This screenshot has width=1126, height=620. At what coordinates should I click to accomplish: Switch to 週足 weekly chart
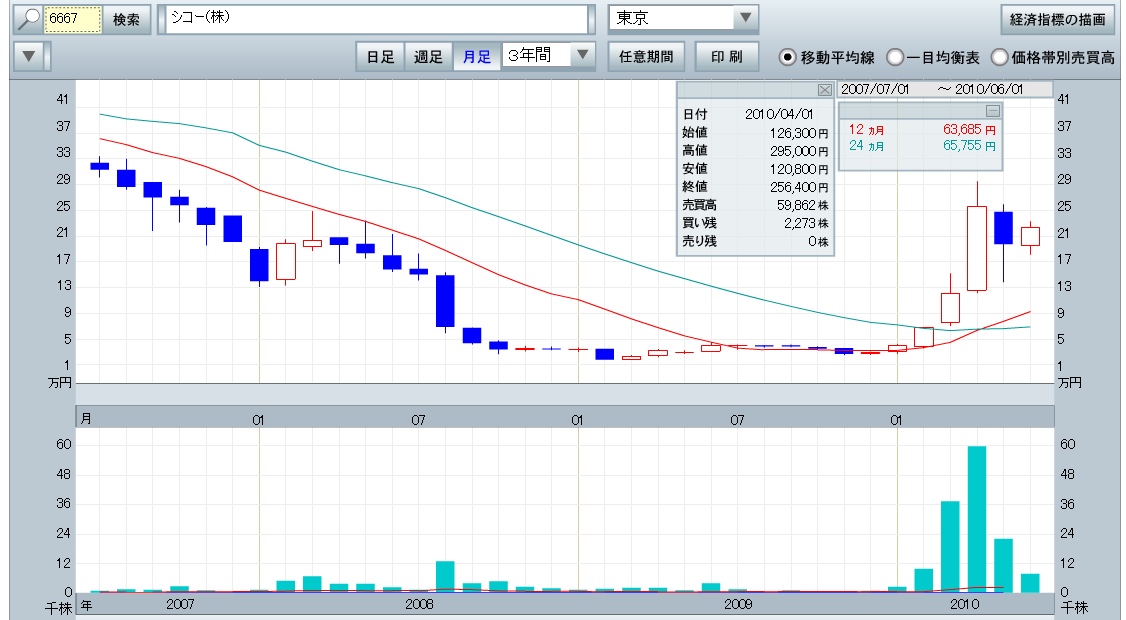point(428,57)
